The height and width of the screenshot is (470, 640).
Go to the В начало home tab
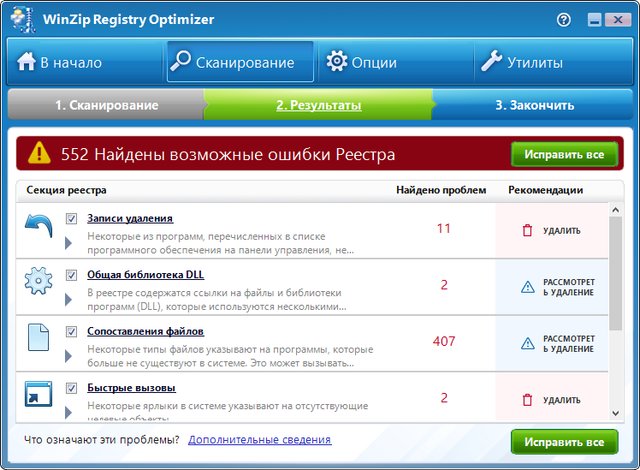click(x=61, y=62)
